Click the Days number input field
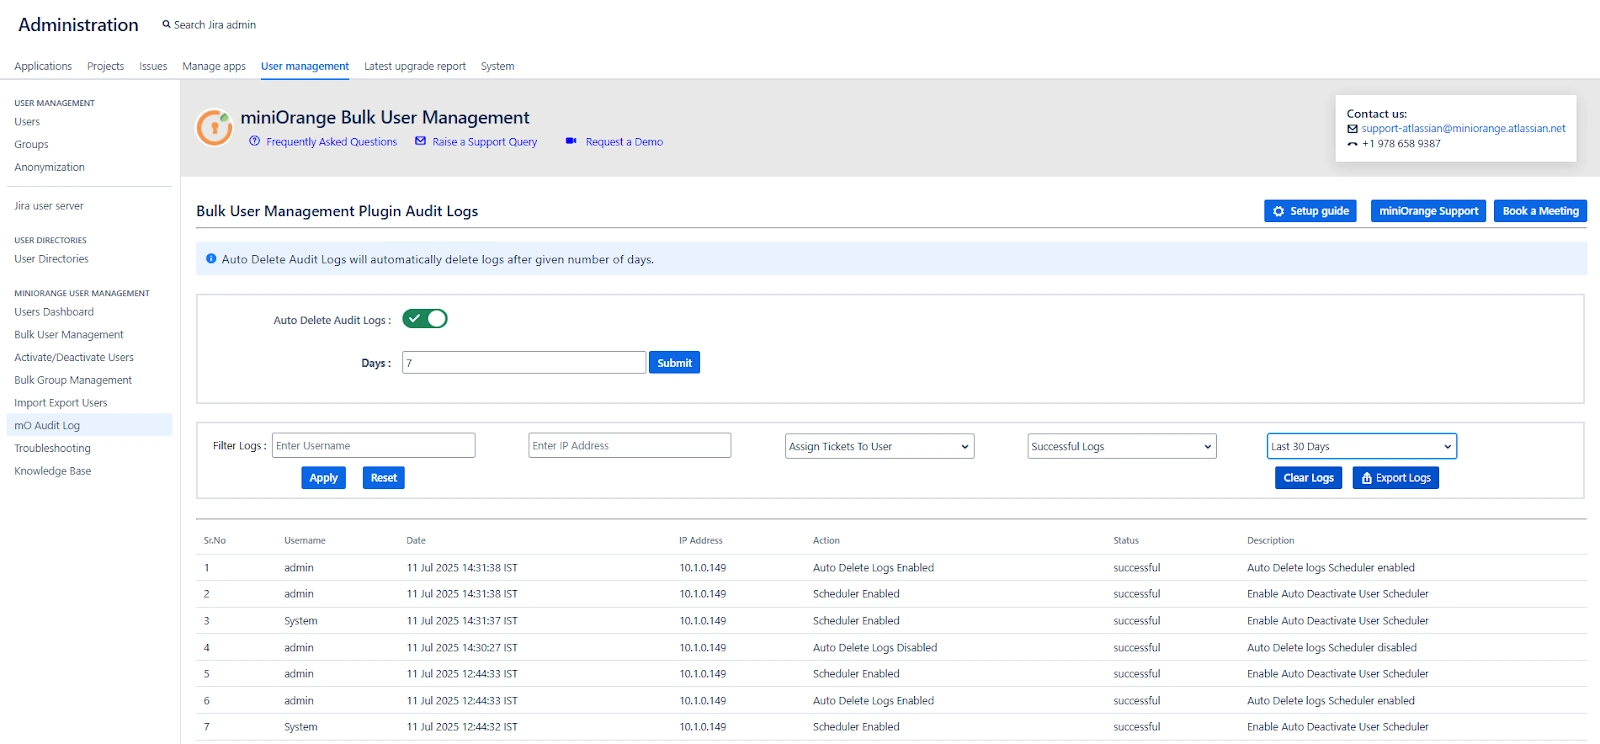Screen dimensions: 1600x744 point(524,362)
